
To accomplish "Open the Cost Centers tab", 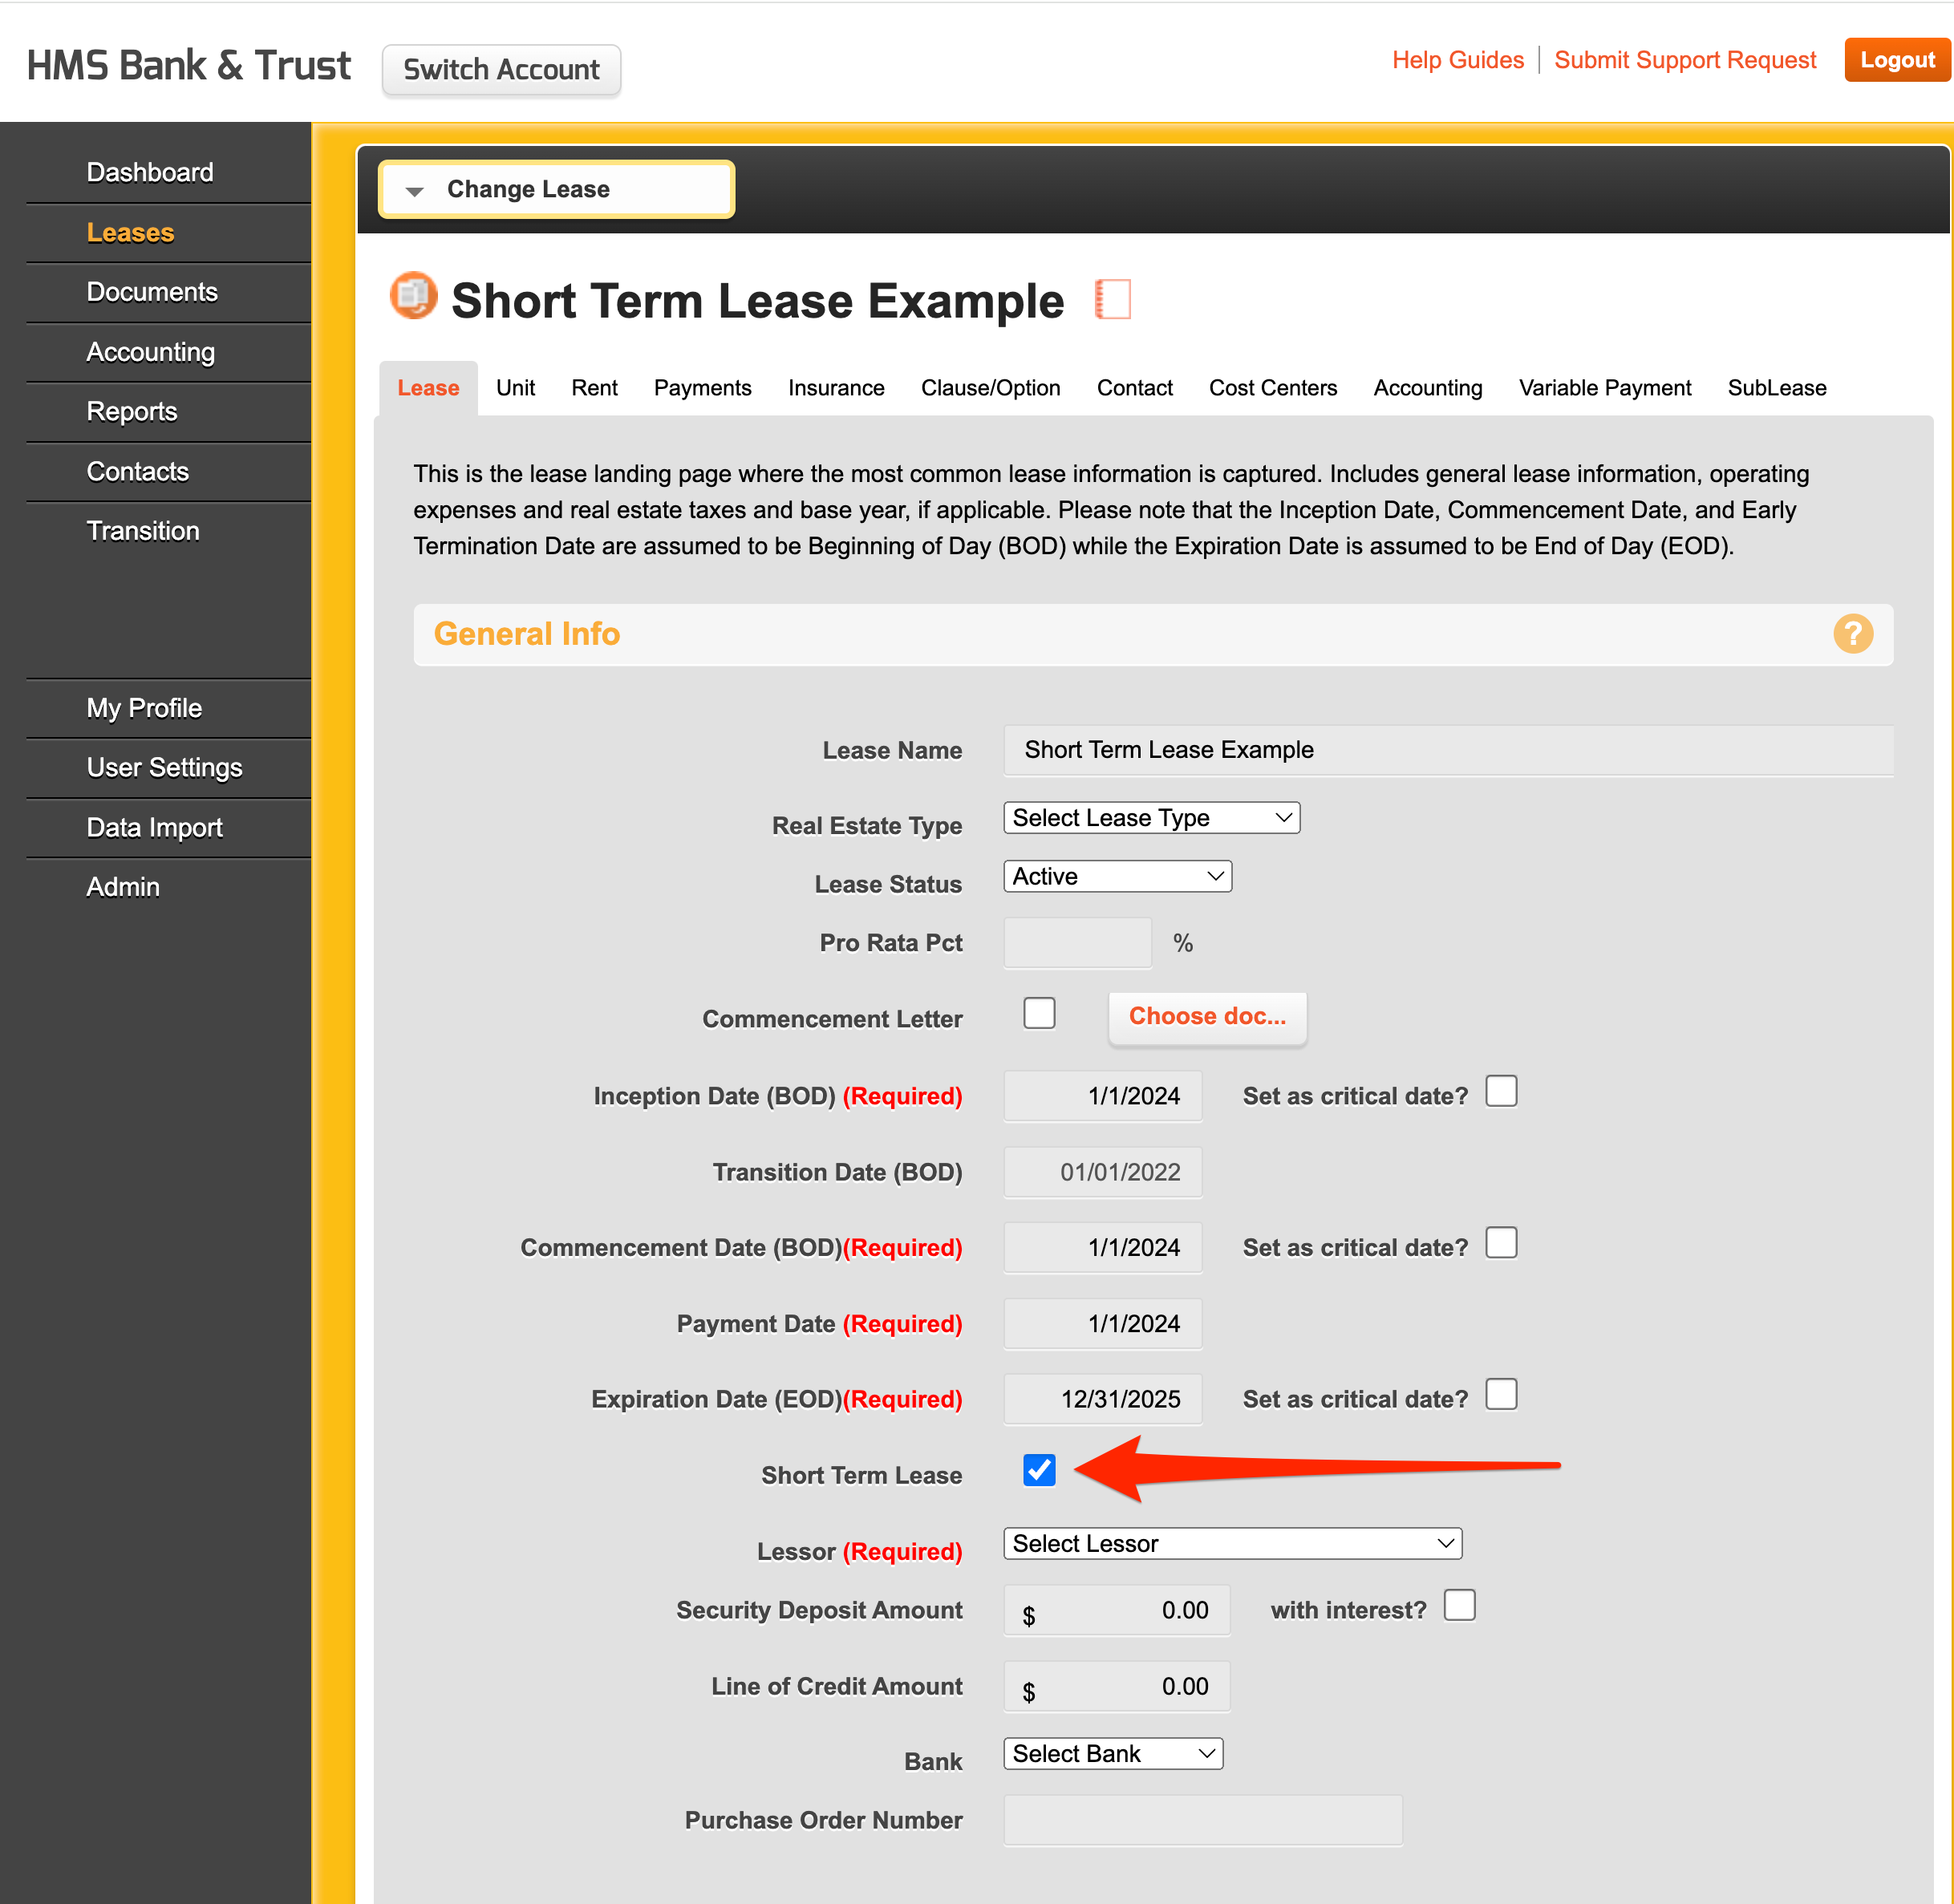I will coord(1272,388).
